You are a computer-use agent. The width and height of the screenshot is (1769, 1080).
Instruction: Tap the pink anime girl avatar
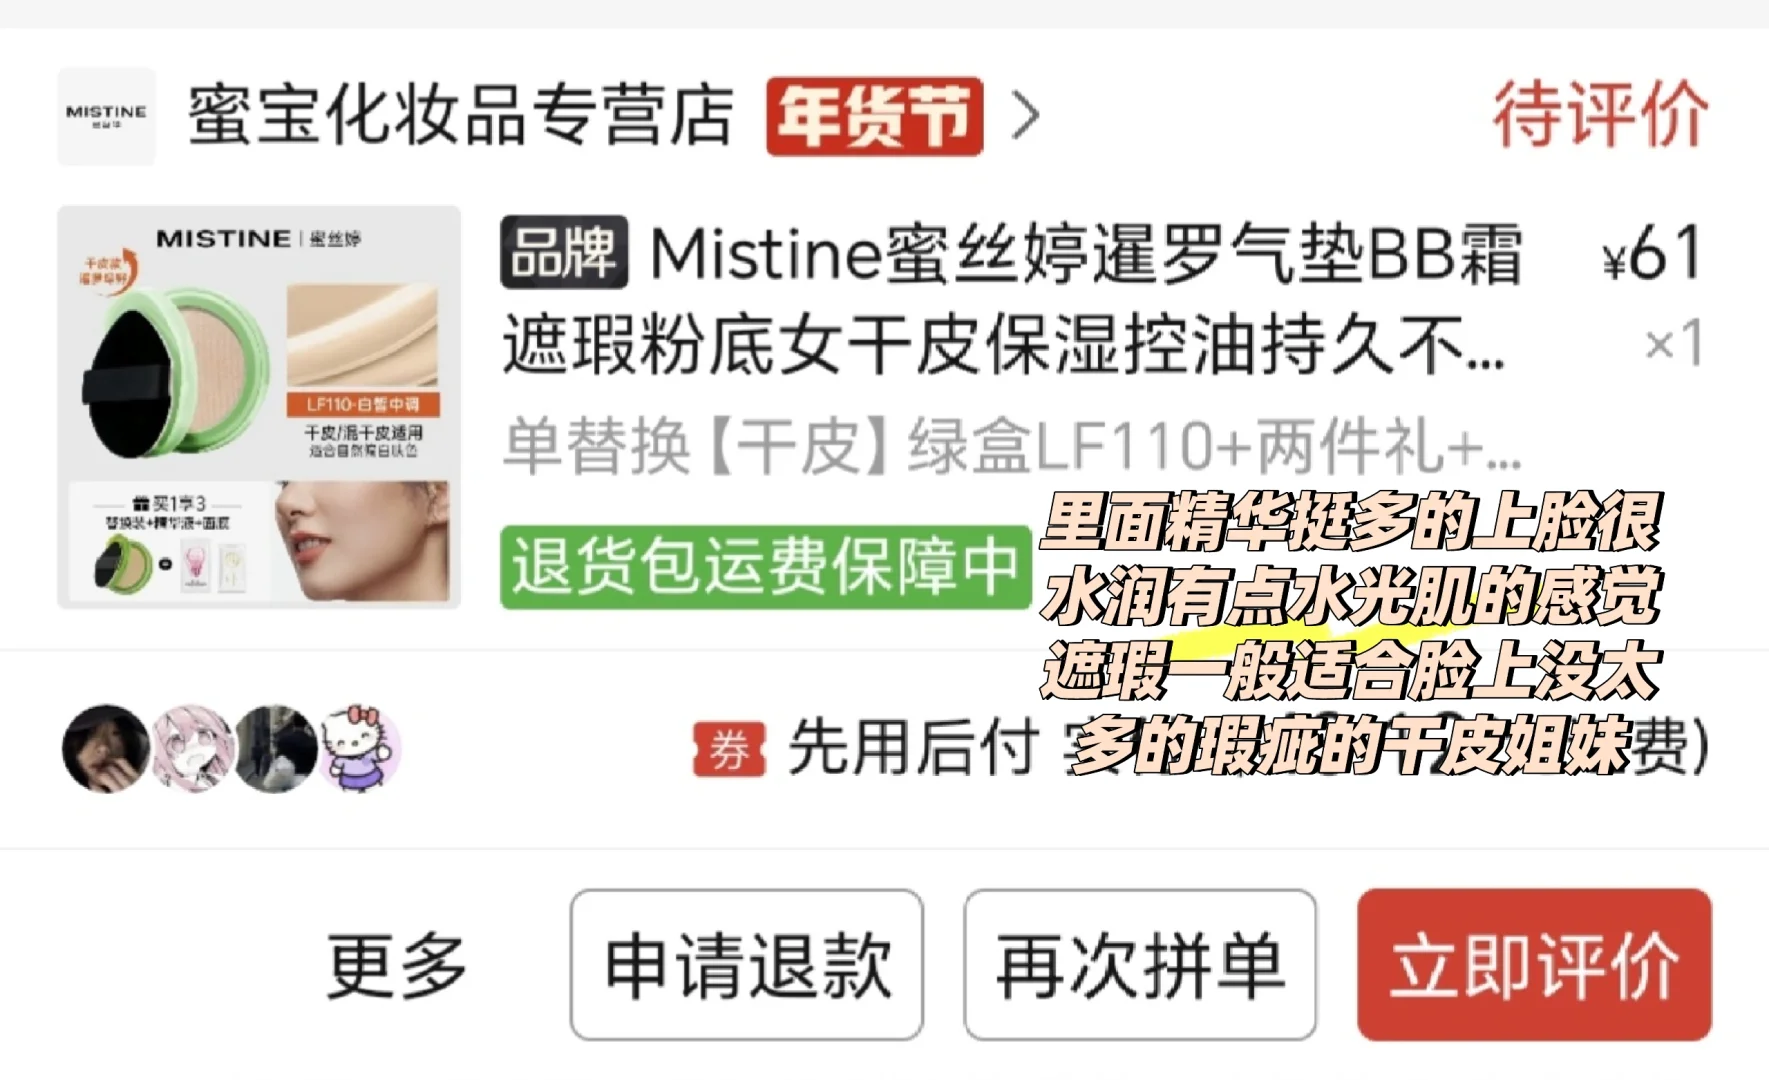coord(191,748)
